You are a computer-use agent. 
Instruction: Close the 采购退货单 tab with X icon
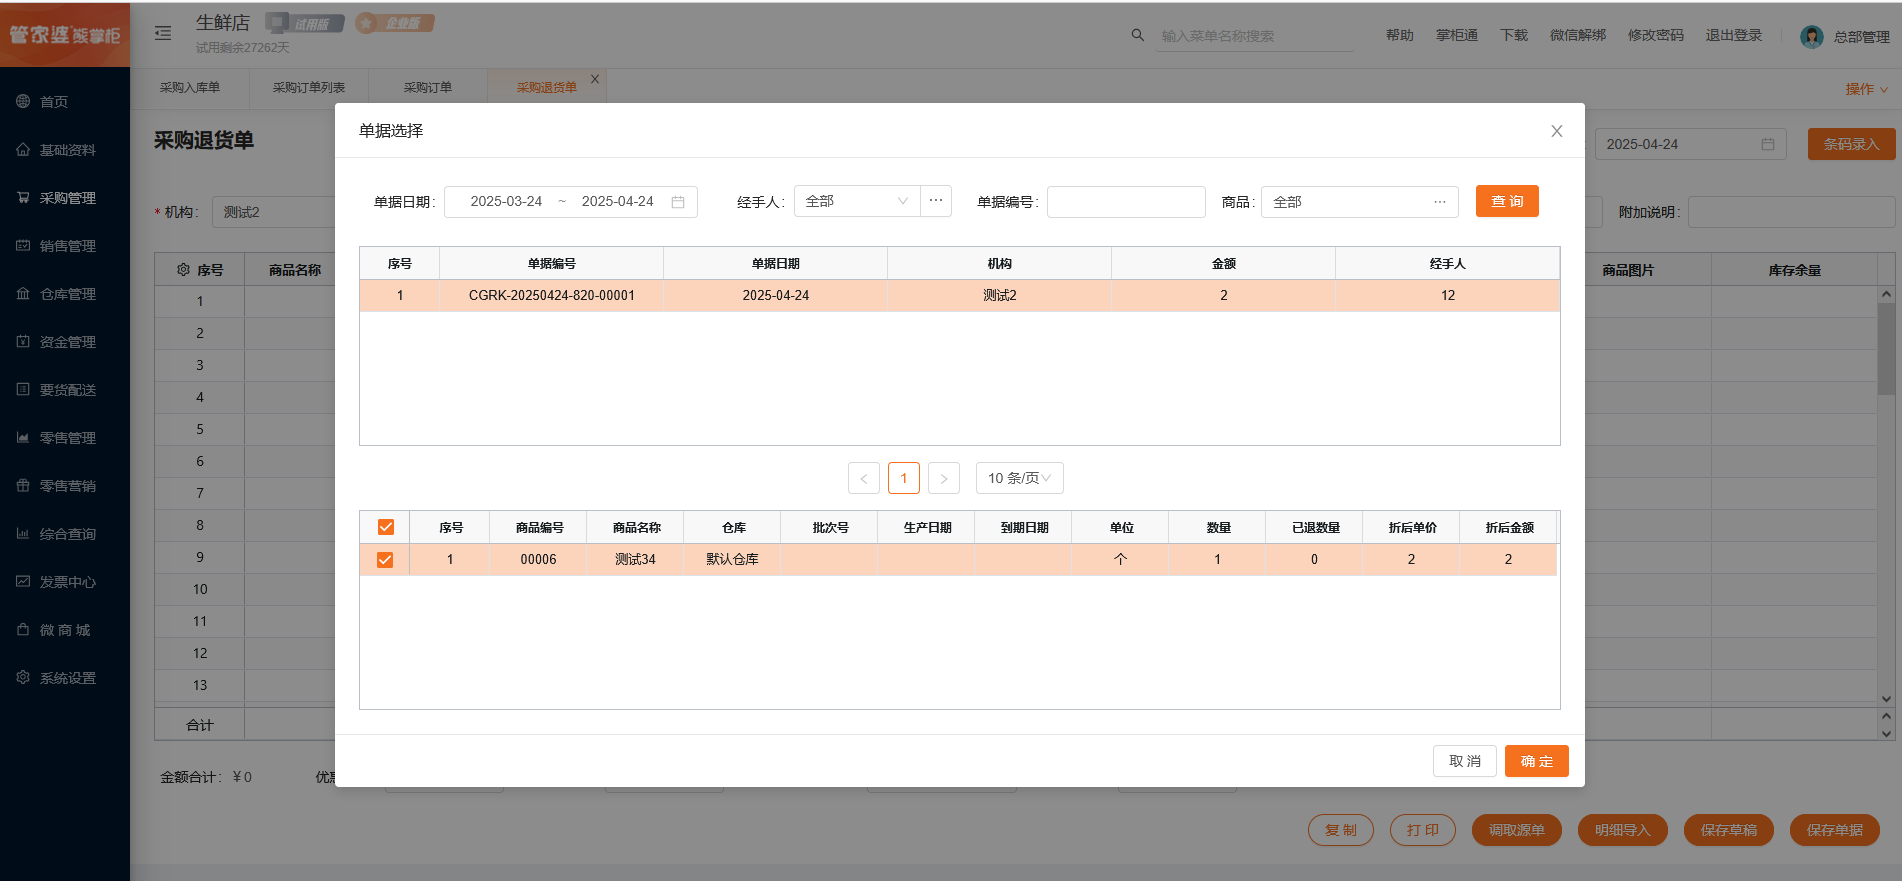pyautogui.click(x=595, y=79)
